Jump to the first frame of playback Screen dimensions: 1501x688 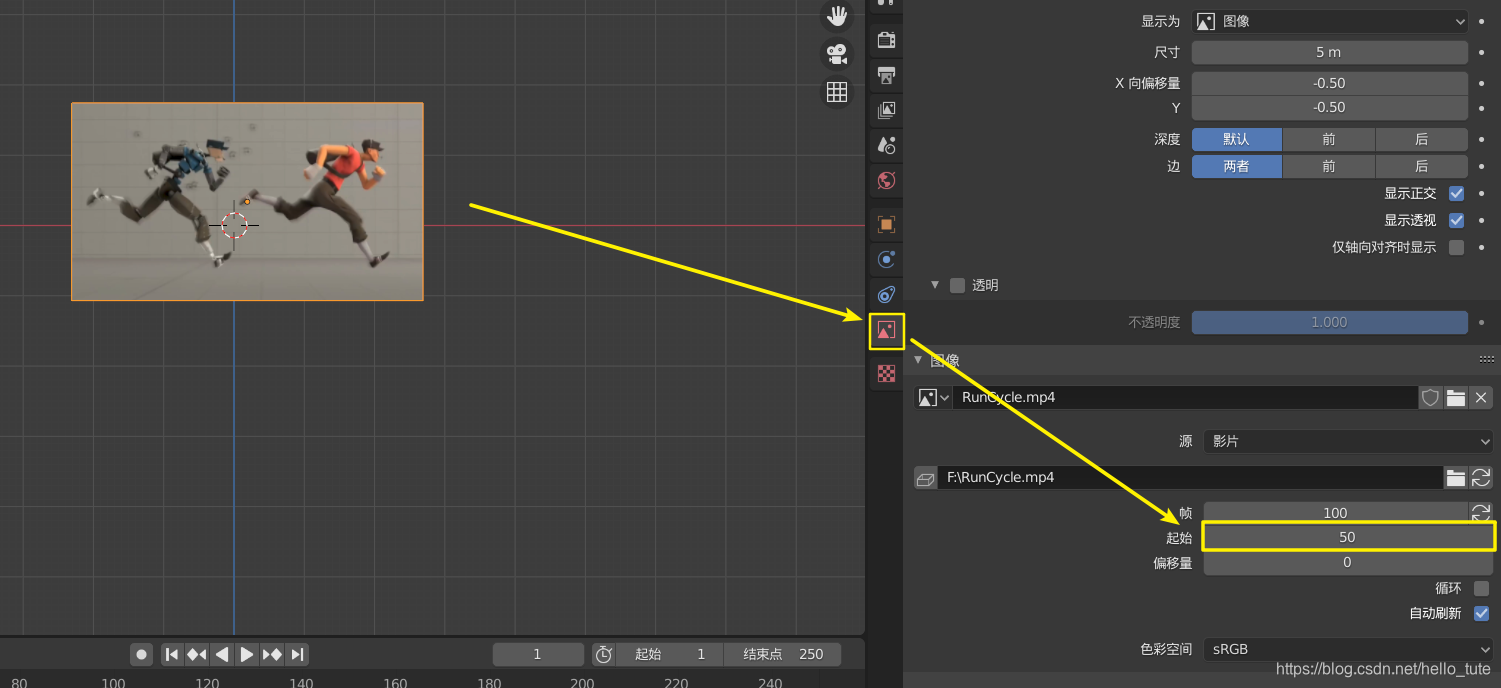172,654
